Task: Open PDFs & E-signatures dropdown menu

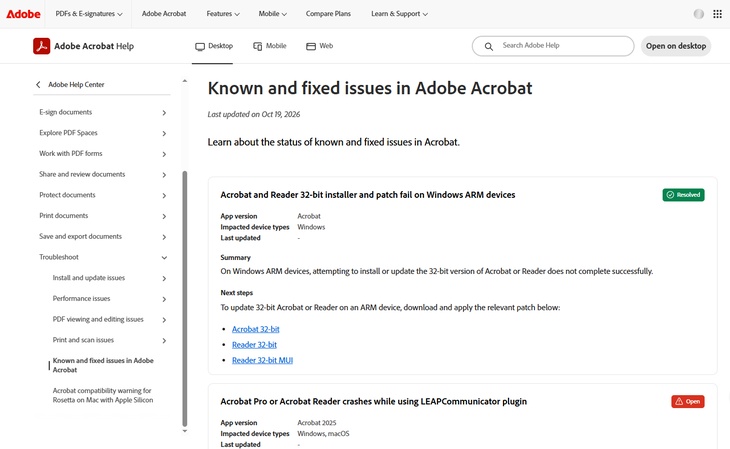Action: [x=89, y=14]
